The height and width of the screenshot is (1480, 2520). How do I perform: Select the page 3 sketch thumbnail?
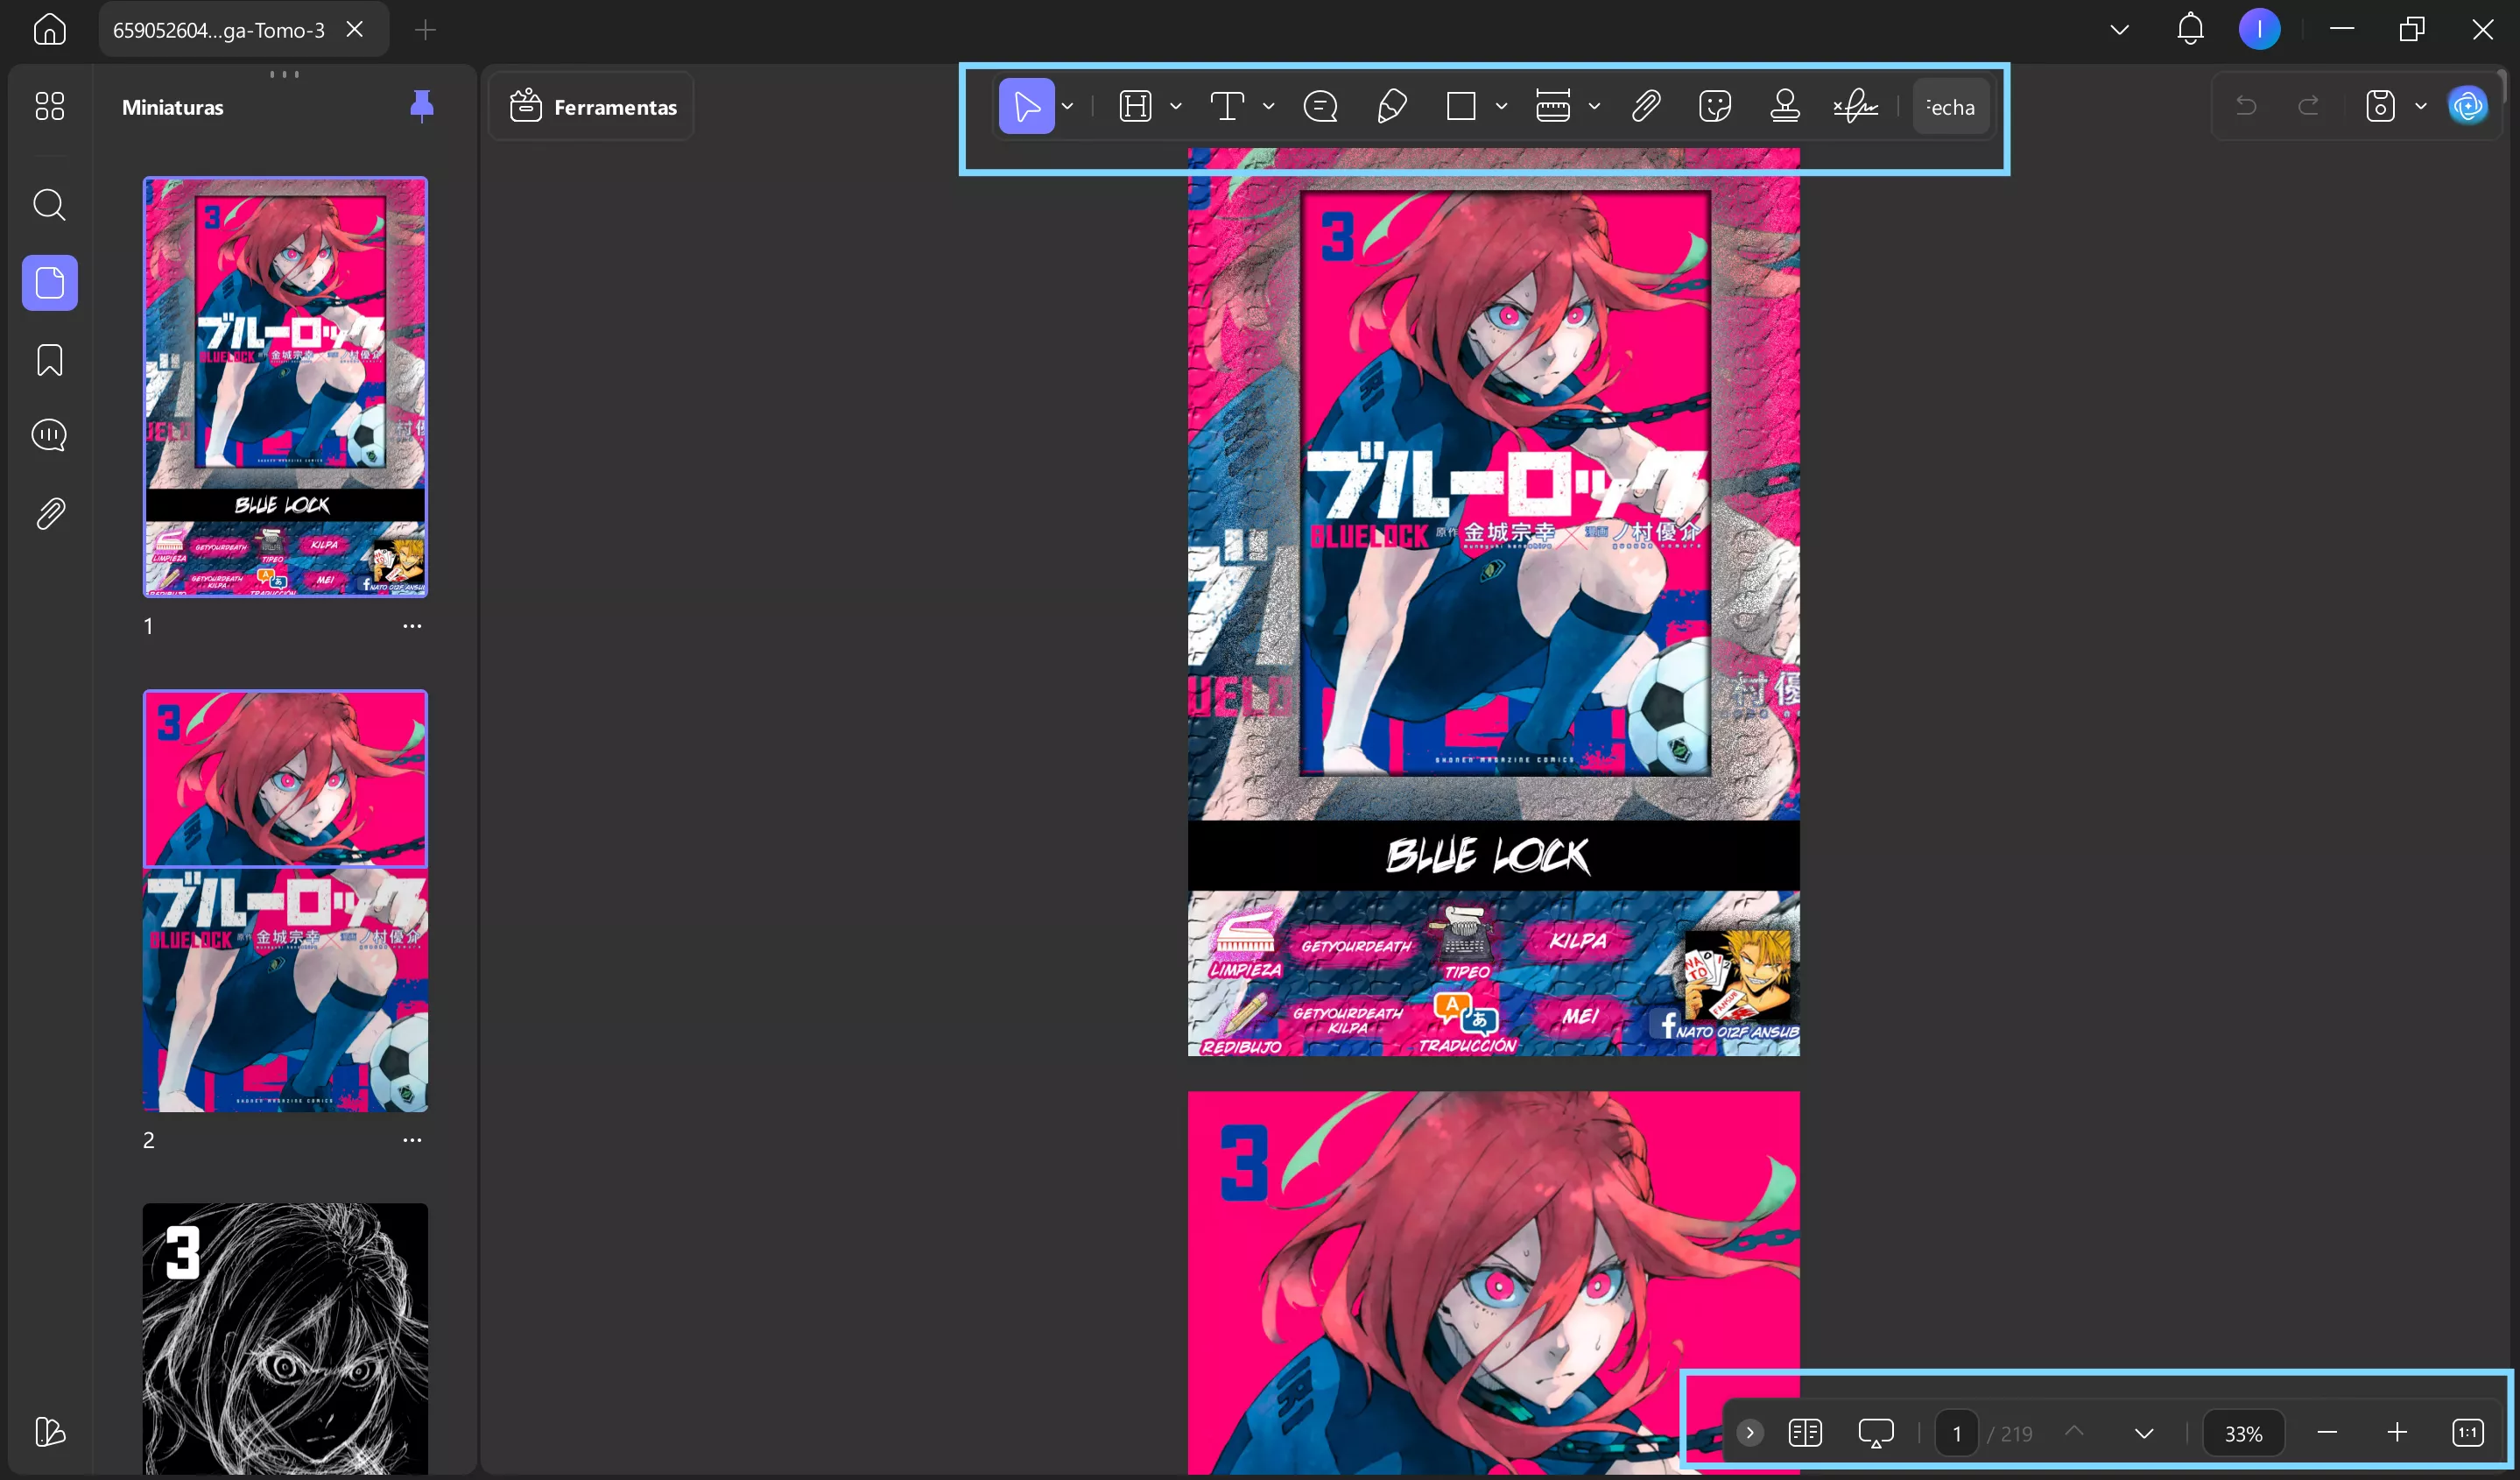tap(285, 1339)
